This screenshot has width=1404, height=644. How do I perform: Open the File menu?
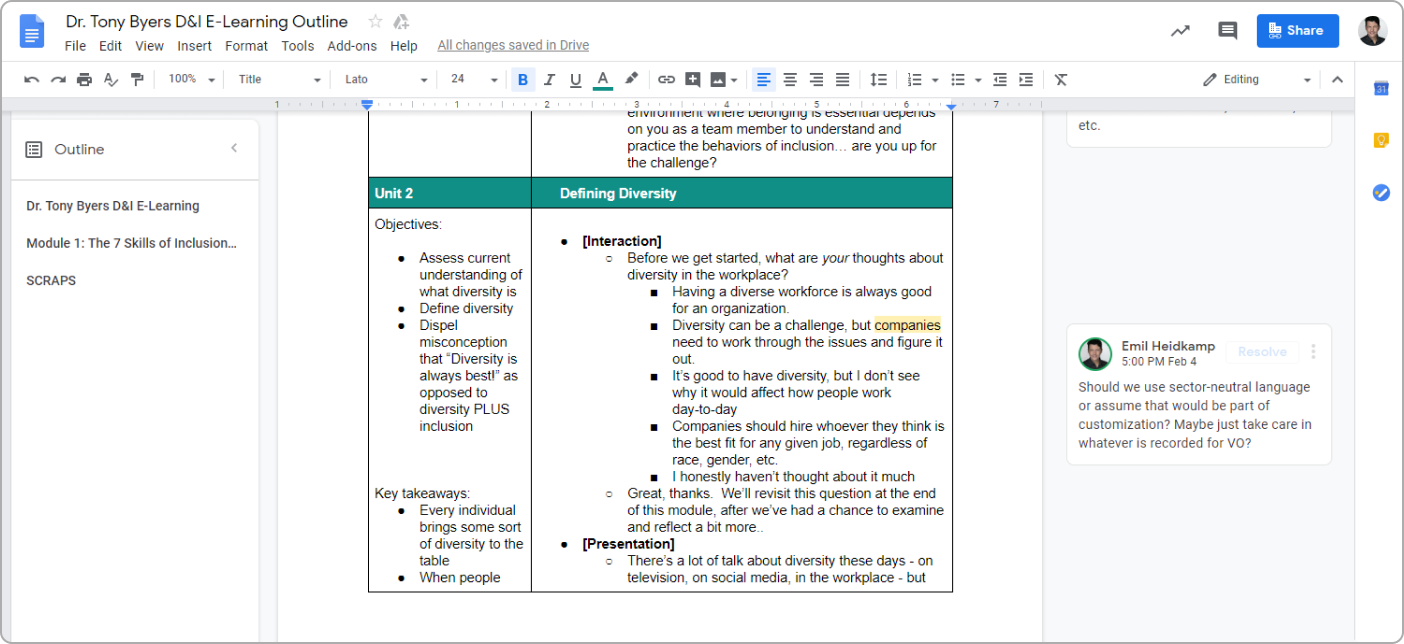(75, 46)
